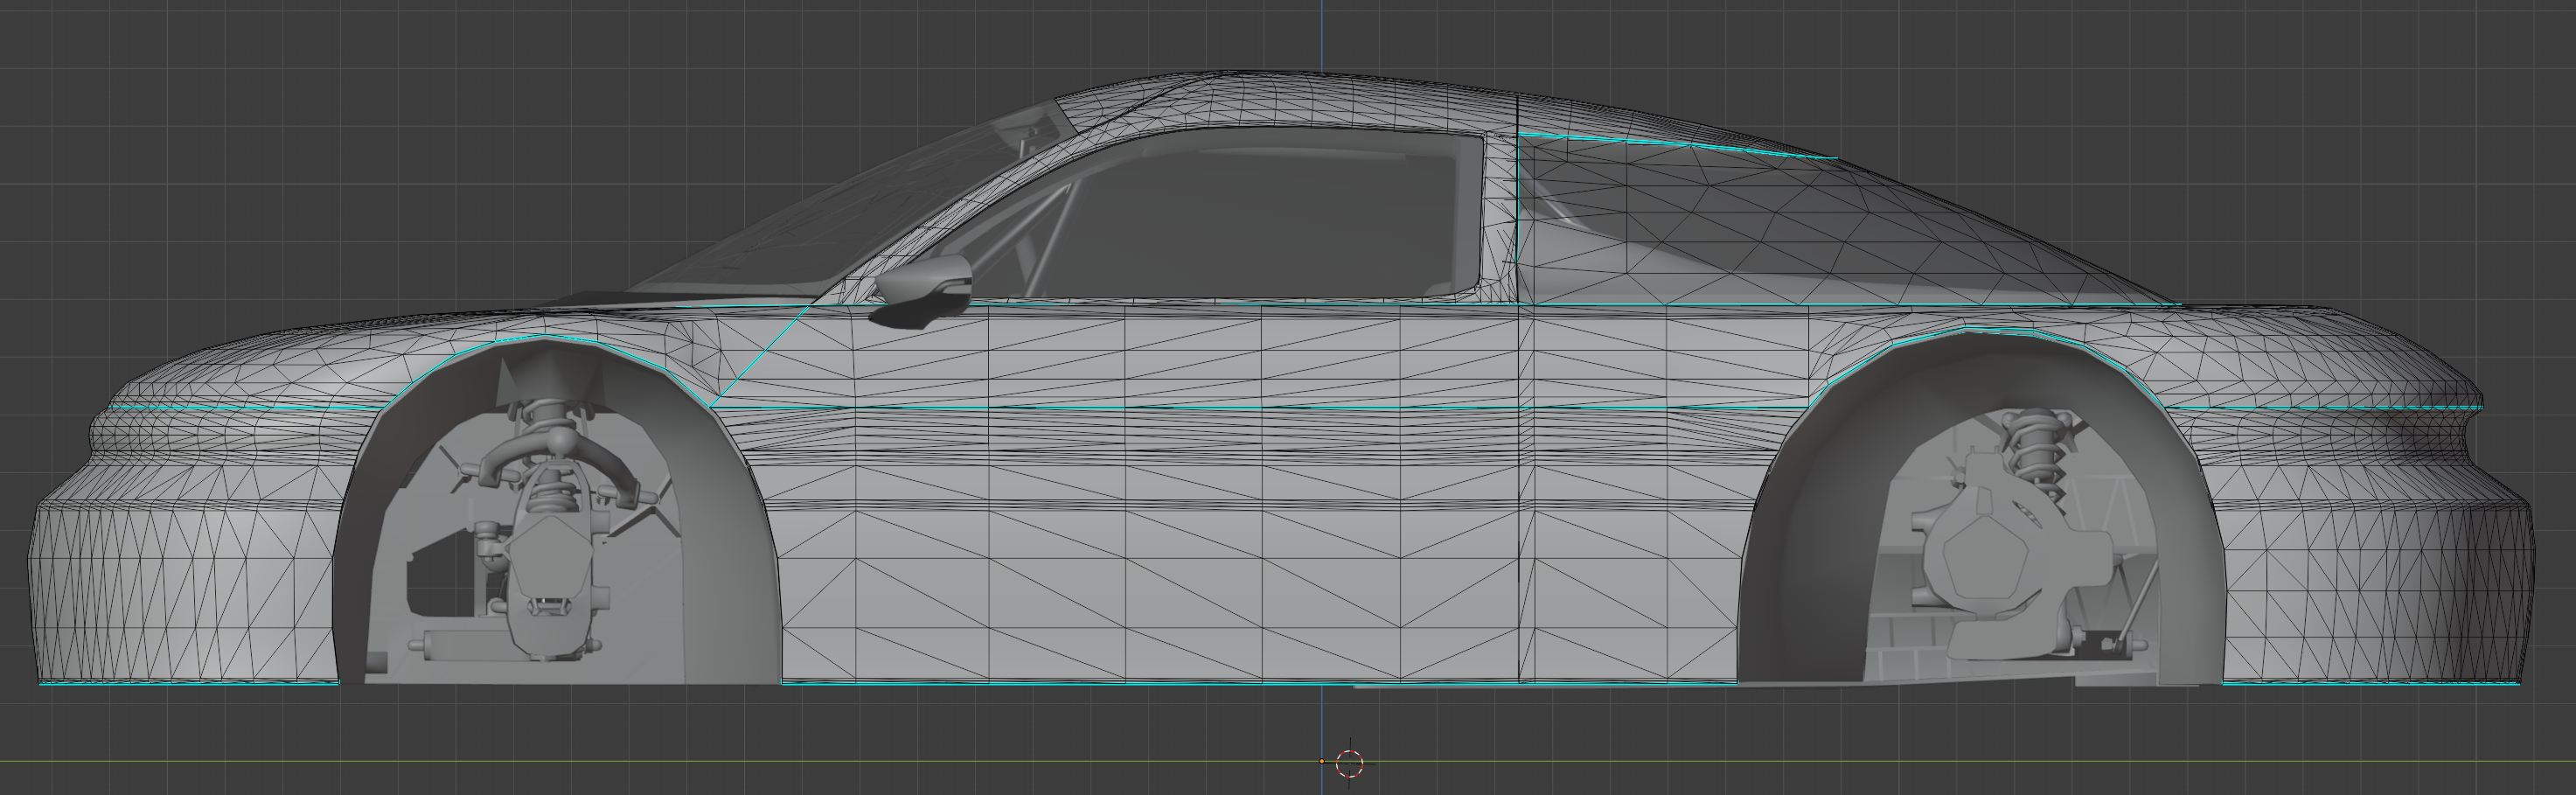
Task: Select the orange object origin dot
Action: tap(1322, 761)
